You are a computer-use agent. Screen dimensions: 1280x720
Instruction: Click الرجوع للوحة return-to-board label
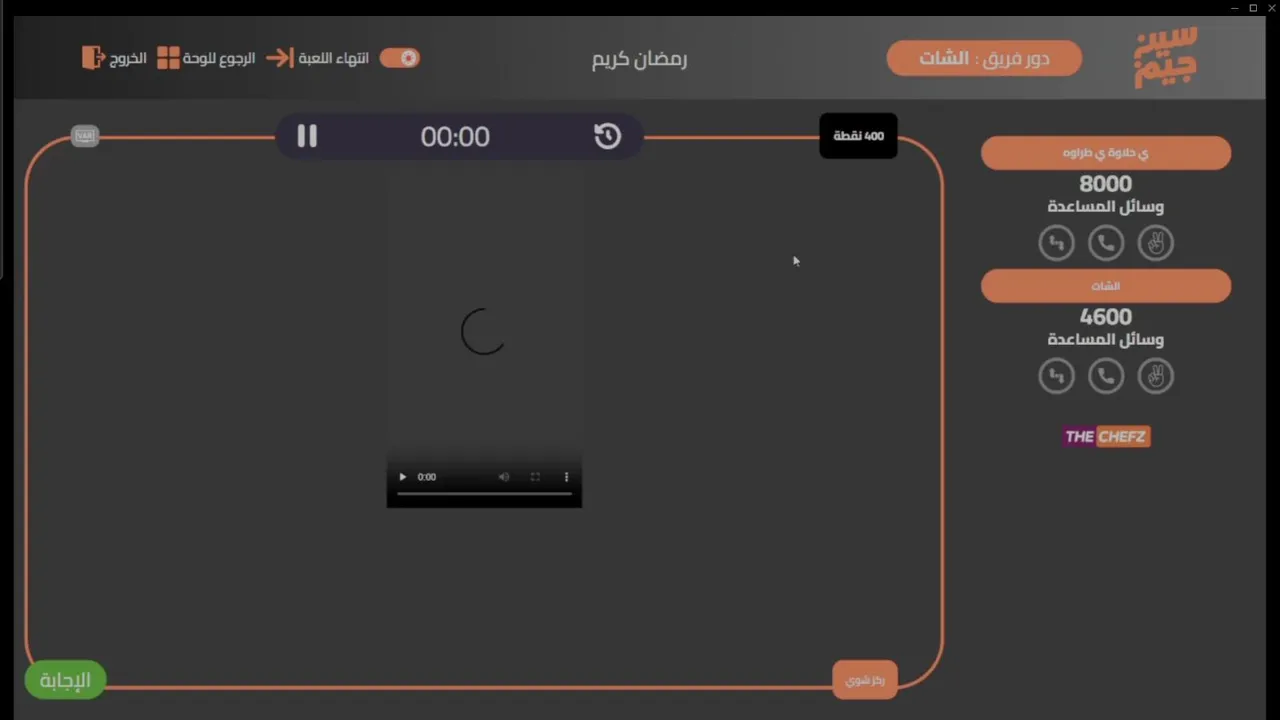coord(219,58)
